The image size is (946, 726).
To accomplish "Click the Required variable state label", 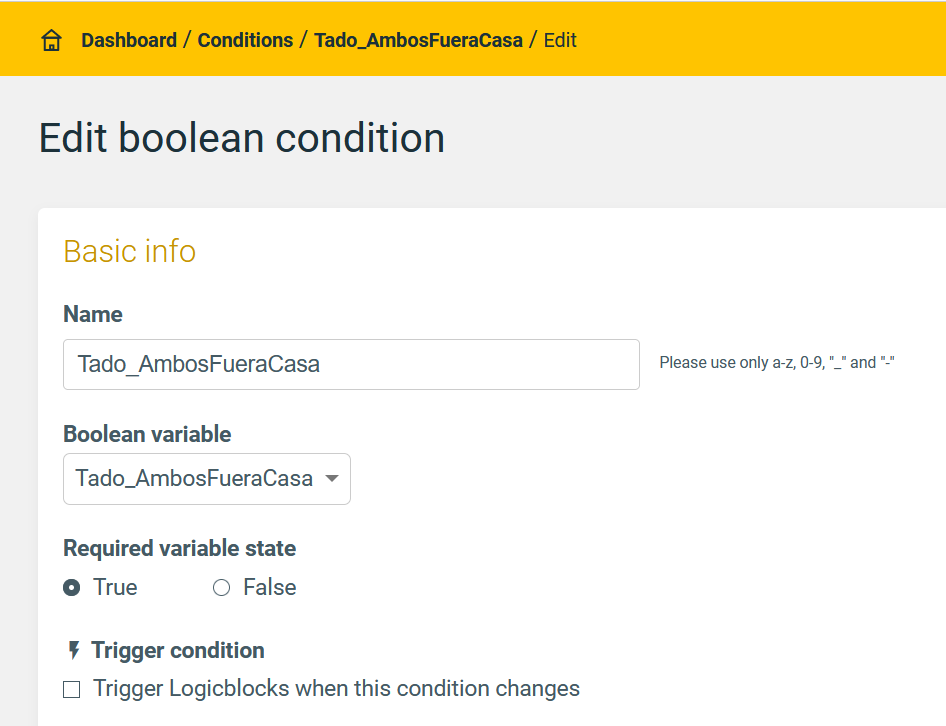I will tap(180, 549).
